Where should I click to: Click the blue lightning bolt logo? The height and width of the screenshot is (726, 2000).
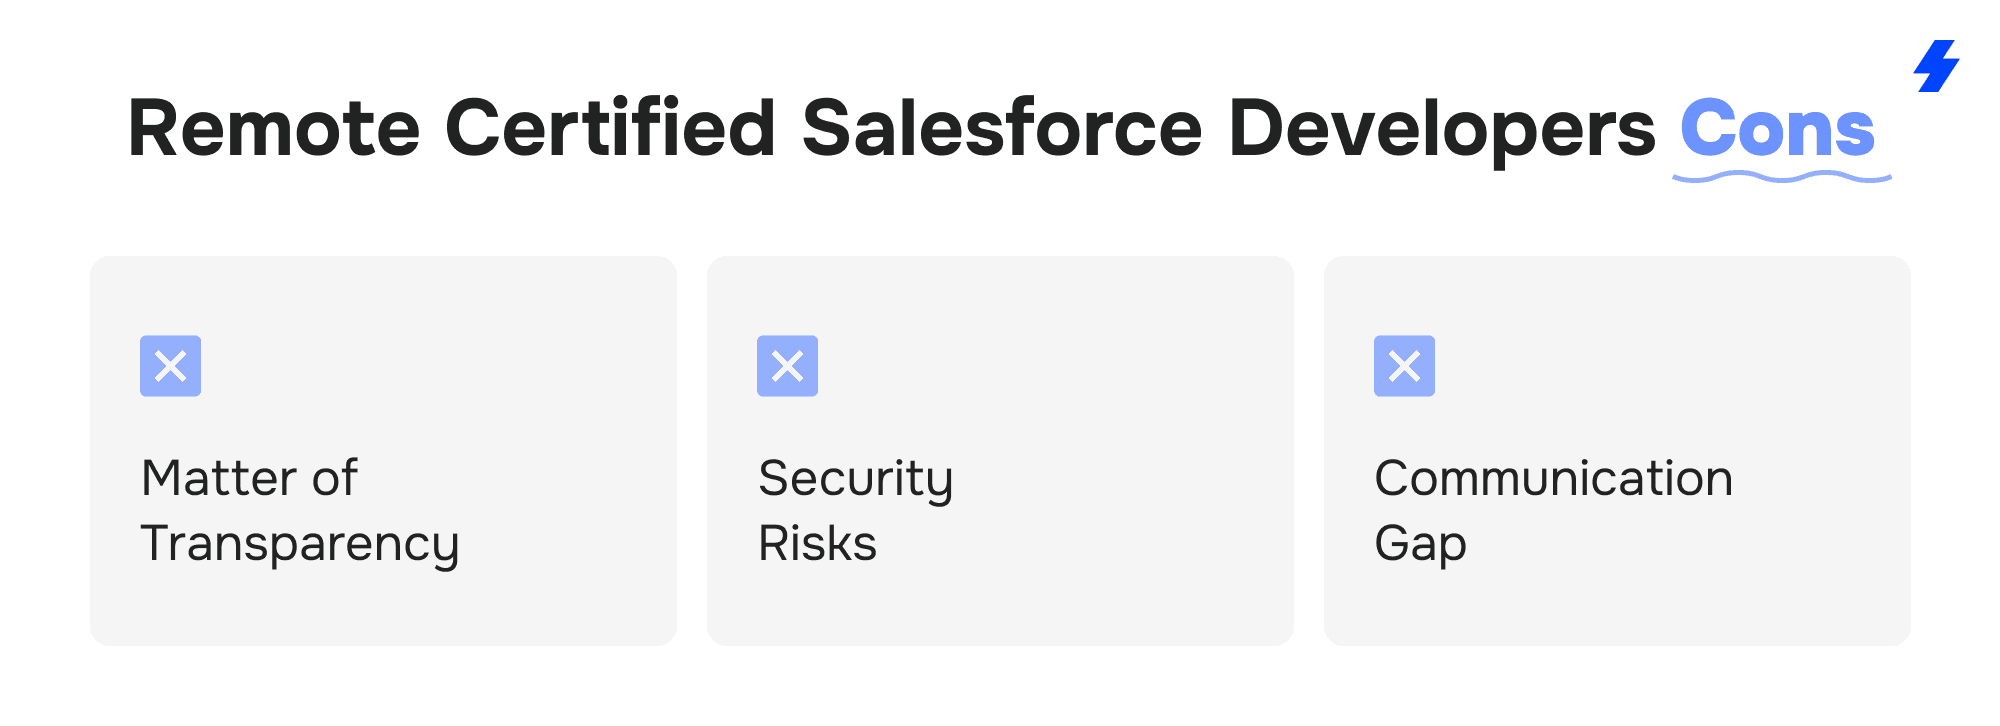coord(1937,66)
